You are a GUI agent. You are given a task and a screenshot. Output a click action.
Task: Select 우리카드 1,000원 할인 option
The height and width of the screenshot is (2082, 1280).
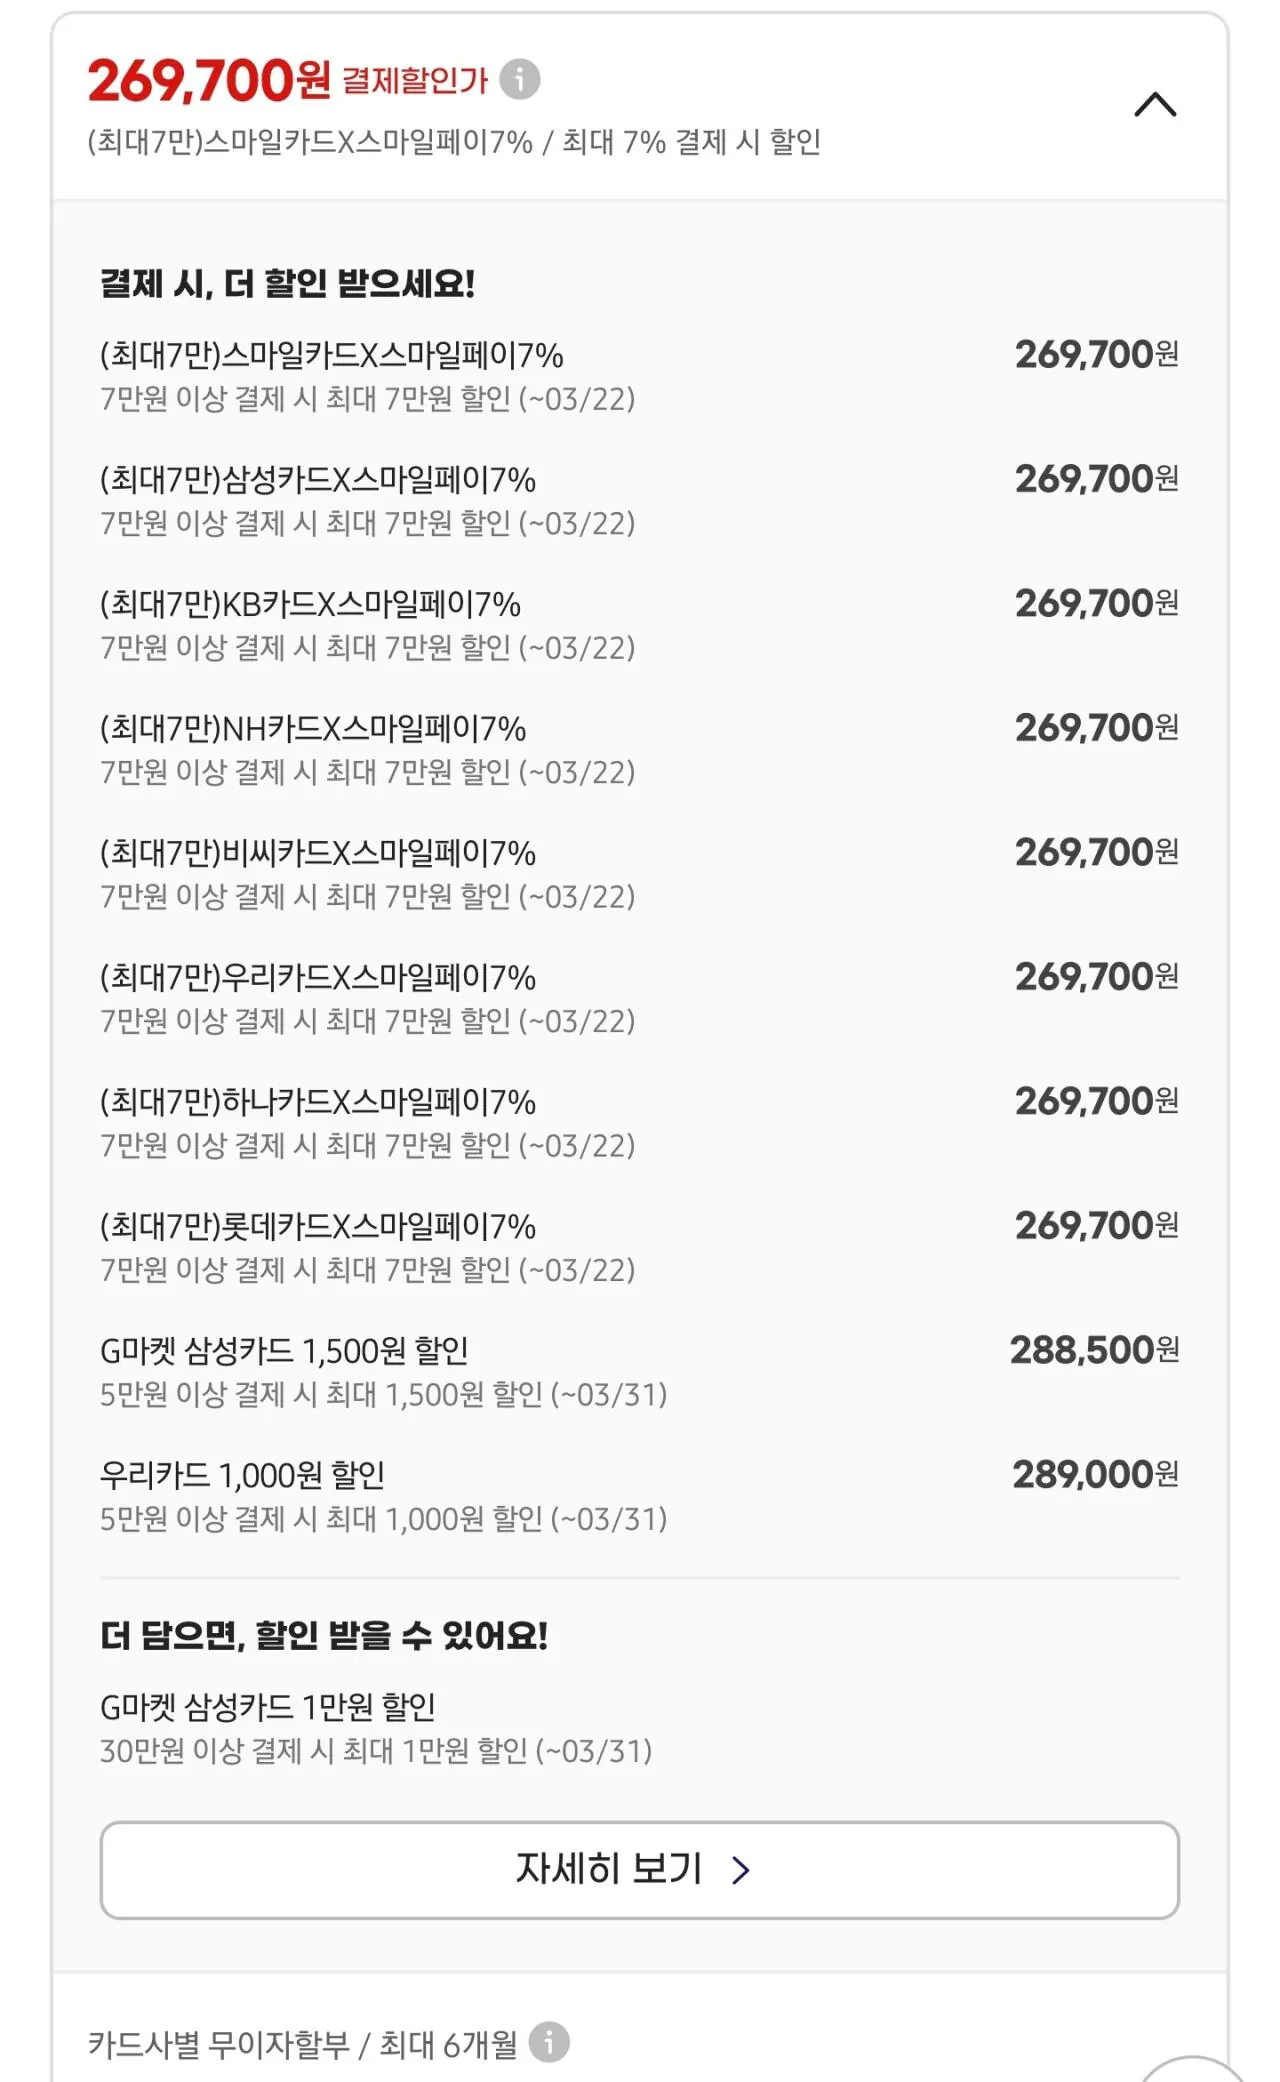[242, 1476]
